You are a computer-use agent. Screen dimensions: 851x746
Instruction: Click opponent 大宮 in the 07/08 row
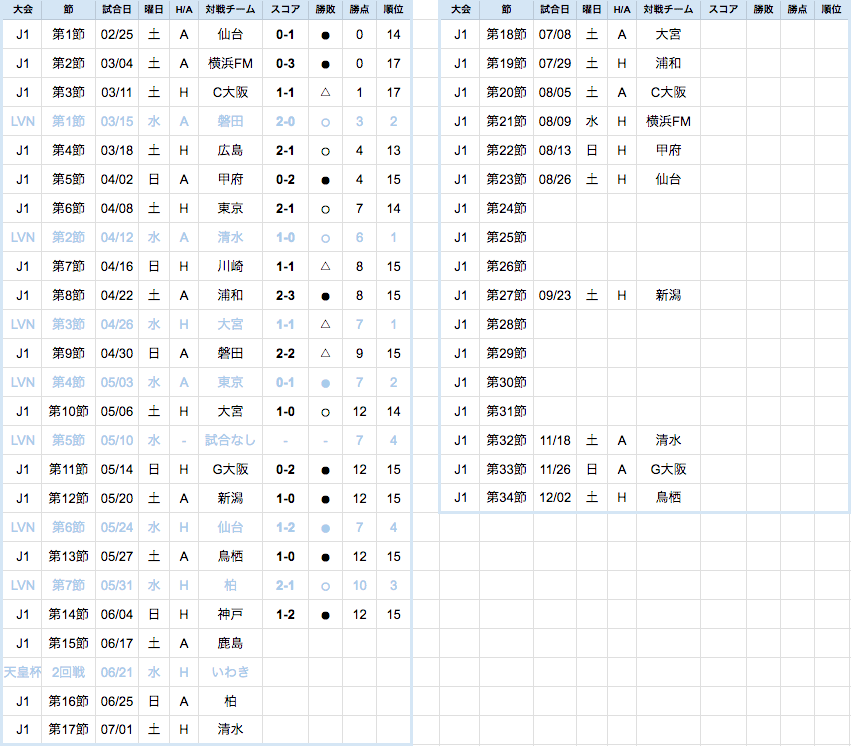tap(668, 35)
